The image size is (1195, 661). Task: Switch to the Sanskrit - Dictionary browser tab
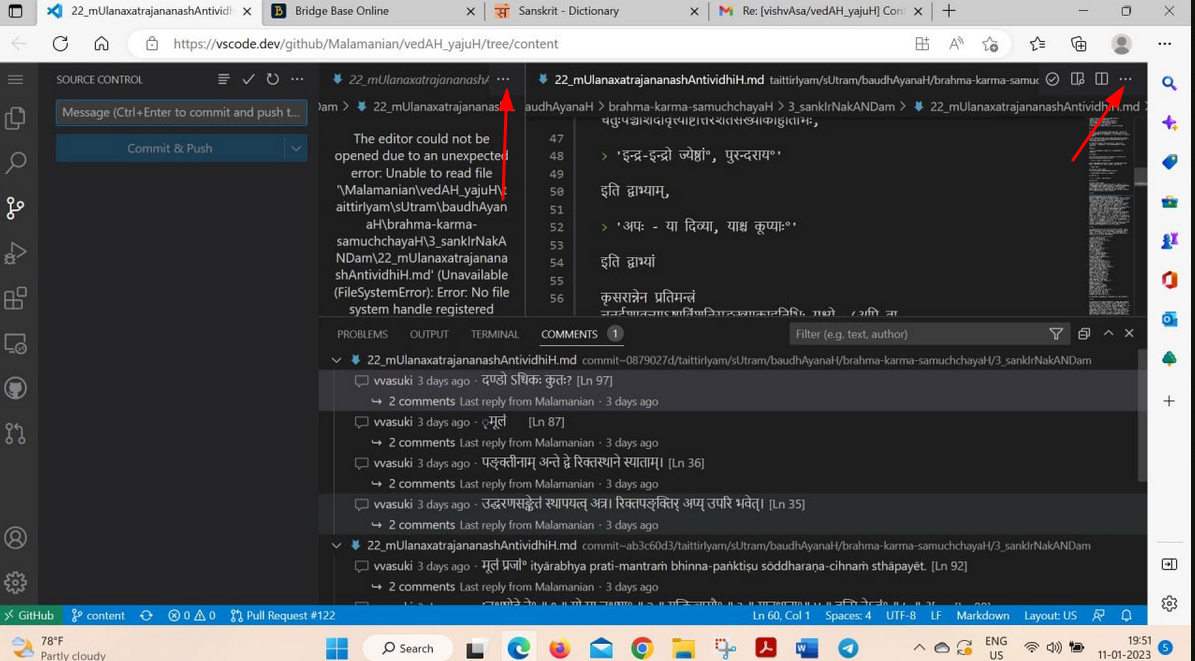click(x=595, y=11)
